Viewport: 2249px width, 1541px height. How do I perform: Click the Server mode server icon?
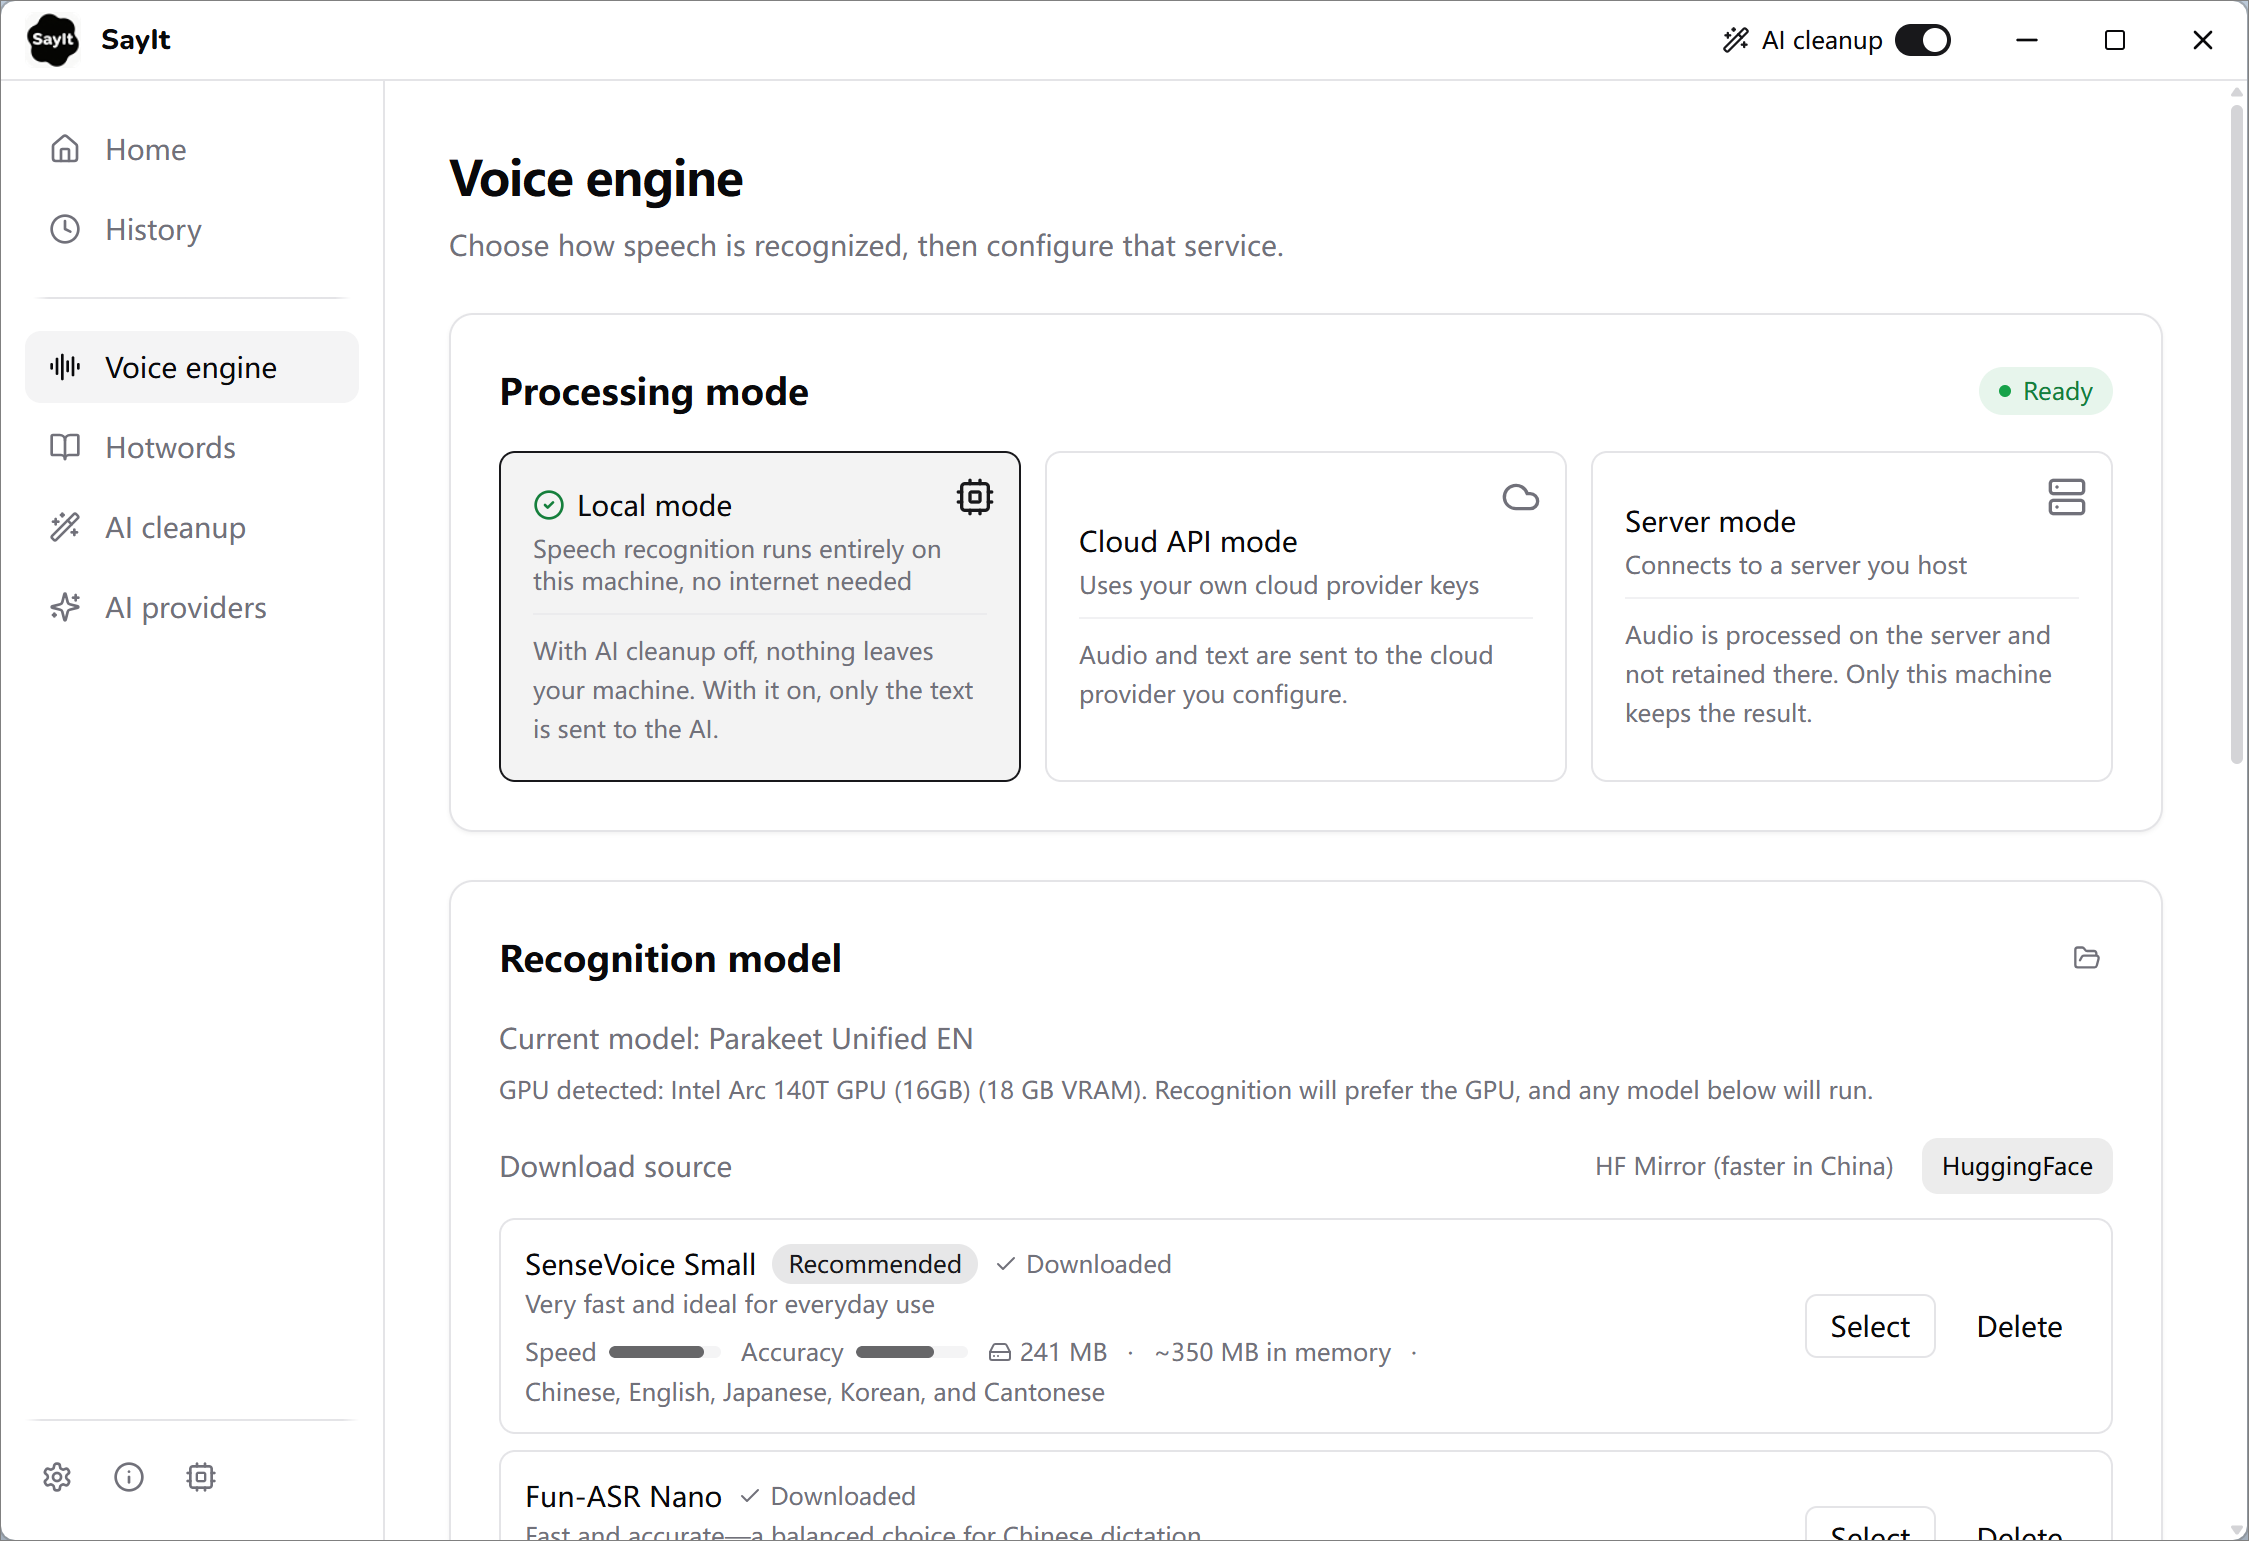(x=2067, y=497)
